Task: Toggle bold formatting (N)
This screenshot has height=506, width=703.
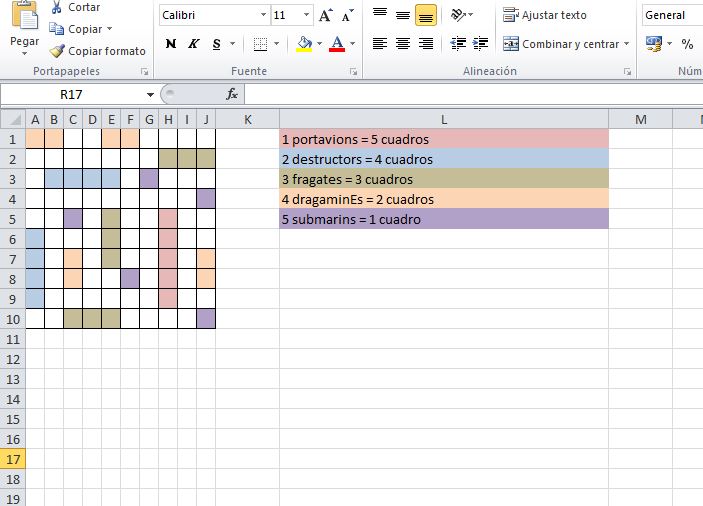Action: pyautogui.click(x=170, y=44)
